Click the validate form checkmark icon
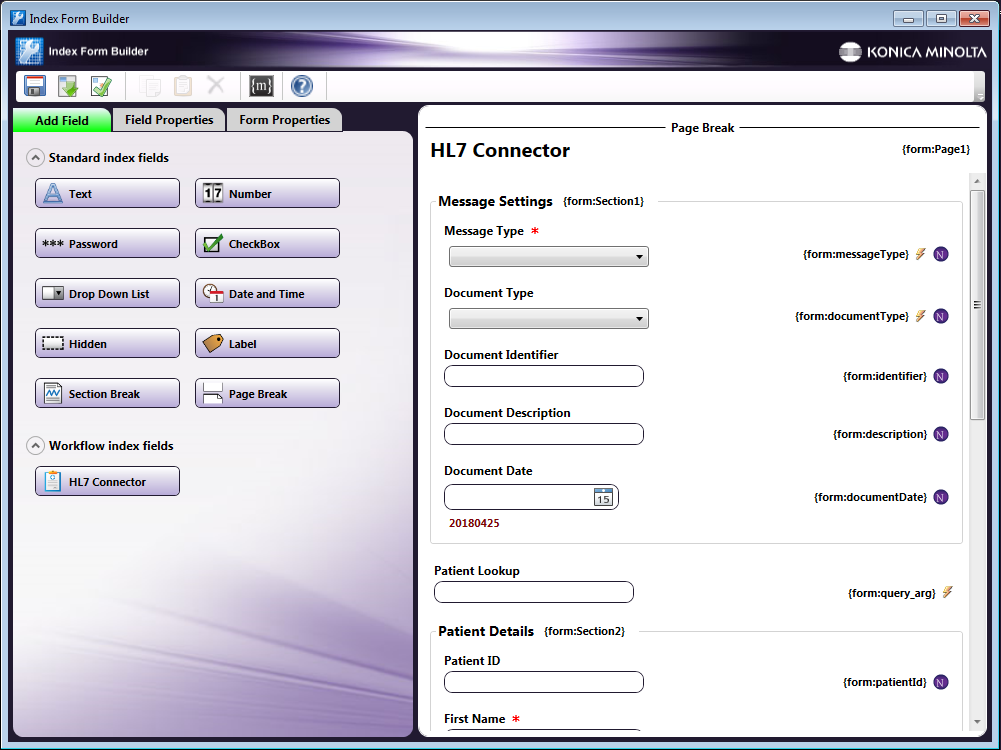Screen dimensions: 1001x750 pyautogui.click(x=101, y=86)
